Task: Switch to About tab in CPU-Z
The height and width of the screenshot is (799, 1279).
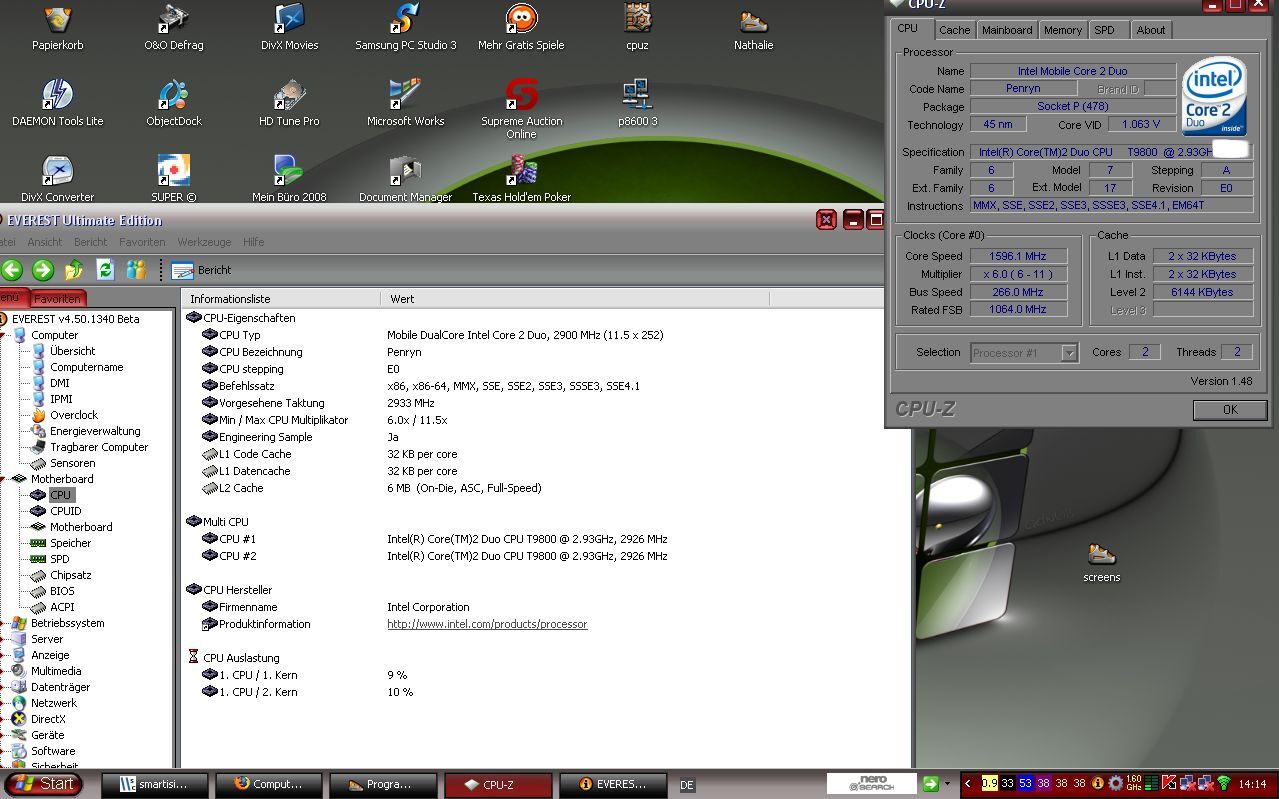Action: pos(1150,30)
